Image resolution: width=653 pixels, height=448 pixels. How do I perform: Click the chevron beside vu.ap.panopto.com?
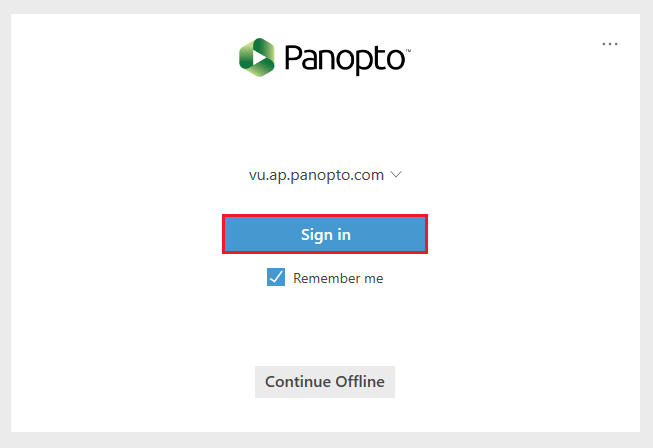pos(396,174)
